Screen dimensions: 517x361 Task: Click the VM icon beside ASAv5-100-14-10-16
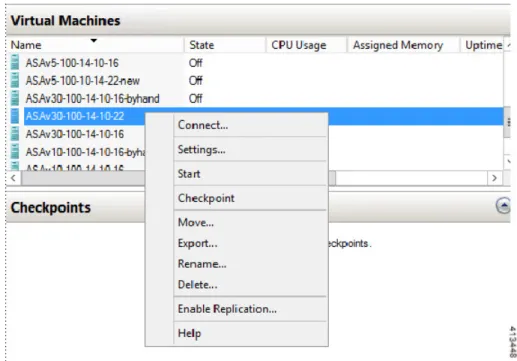15,62
